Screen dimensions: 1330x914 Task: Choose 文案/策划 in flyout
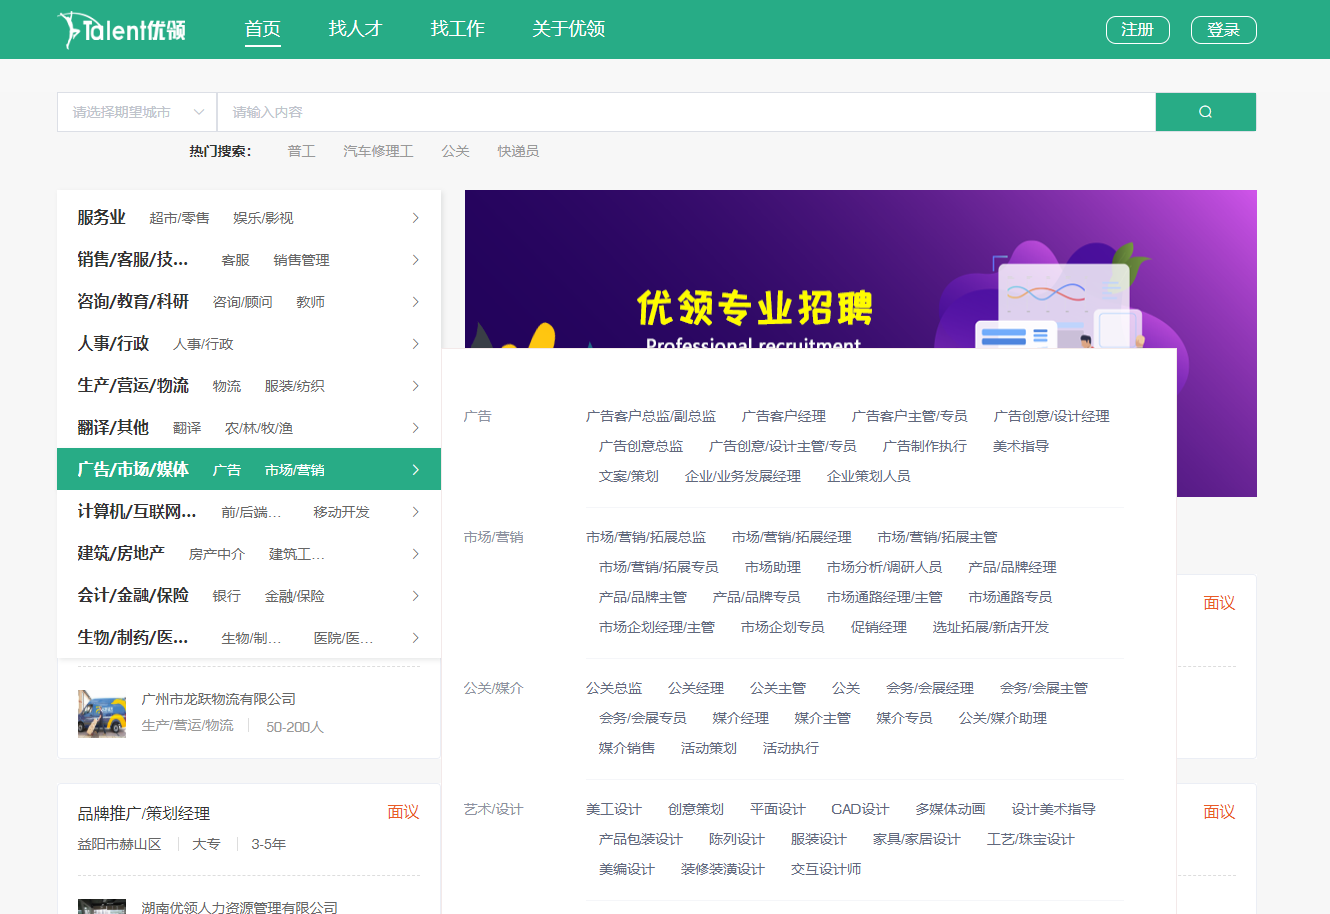point(629,476)
